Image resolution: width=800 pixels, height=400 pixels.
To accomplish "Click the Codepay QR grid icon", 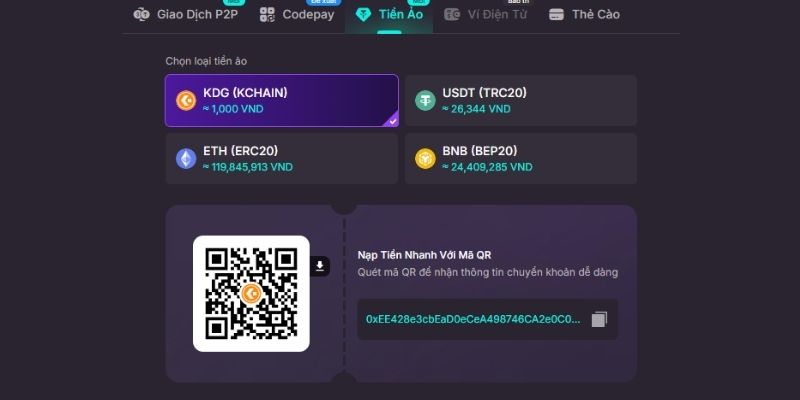I will click(267, 14).
